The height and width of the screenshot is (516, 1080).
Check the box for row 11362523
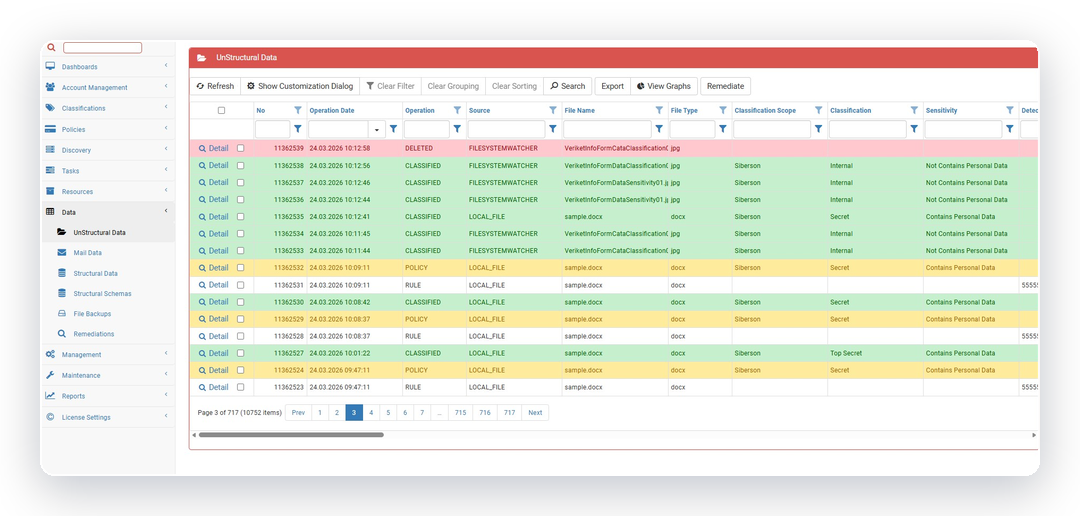click(240, 387)
